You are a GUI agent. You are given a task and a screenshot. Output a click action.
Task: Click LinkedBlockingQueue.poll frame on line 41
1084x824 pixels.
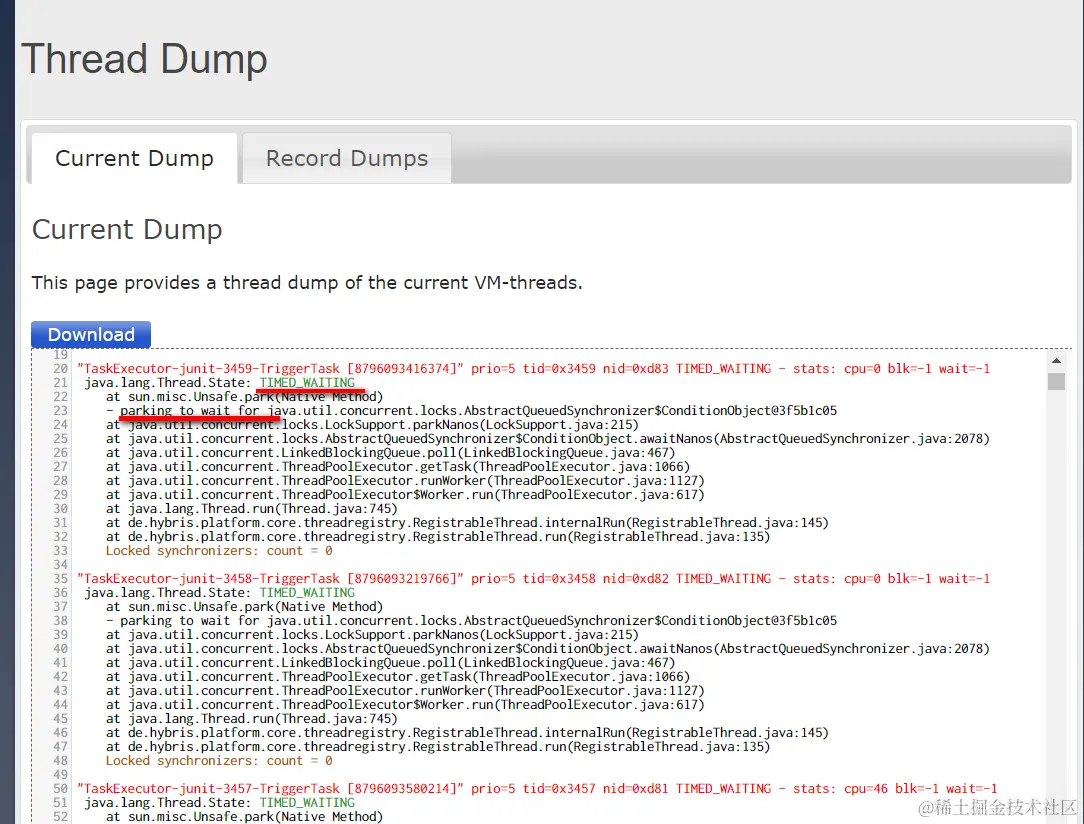391,663
